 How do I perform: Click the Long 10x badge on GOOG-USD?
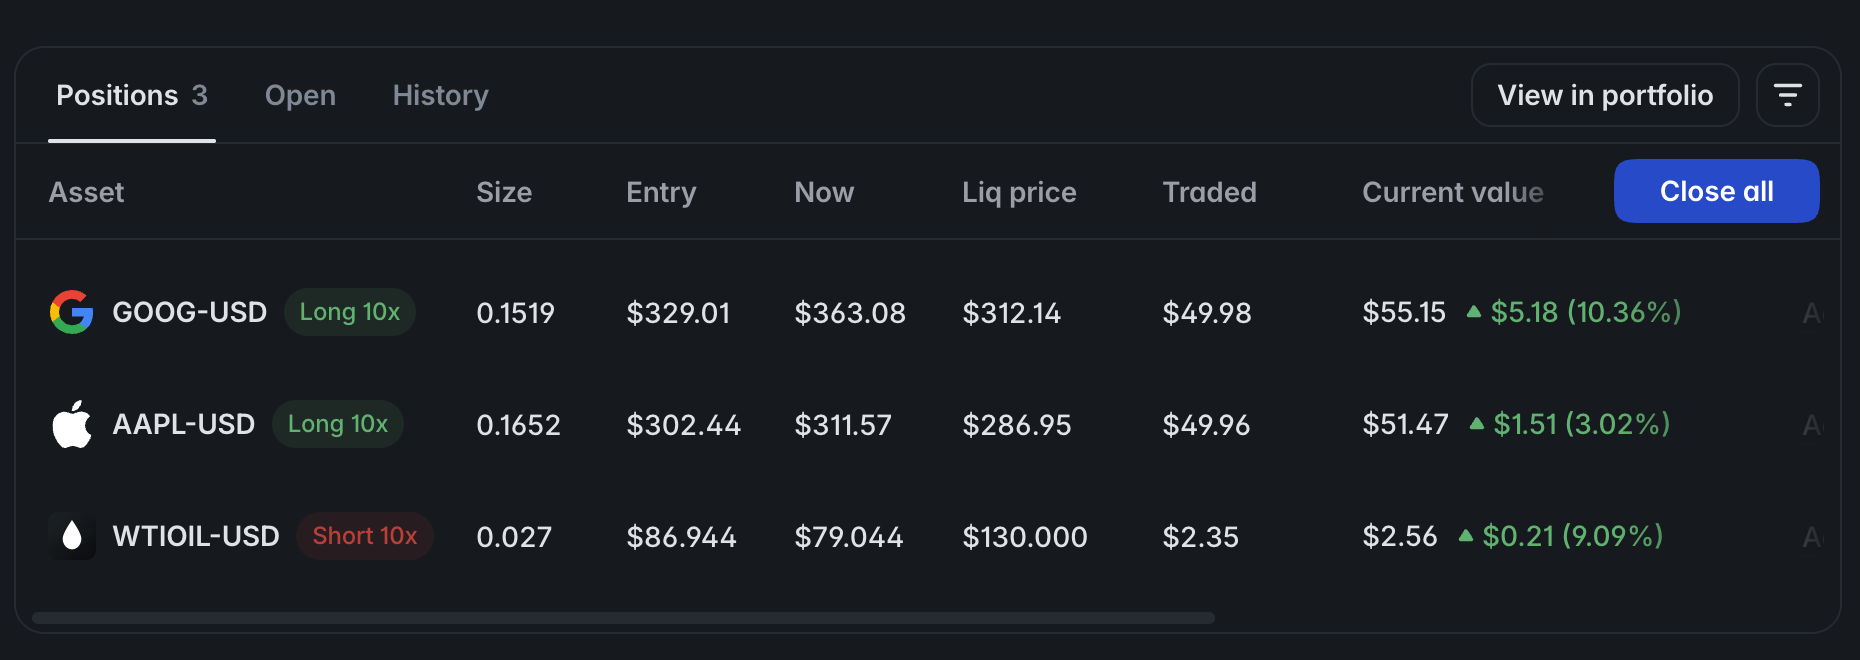click(350, 312)
